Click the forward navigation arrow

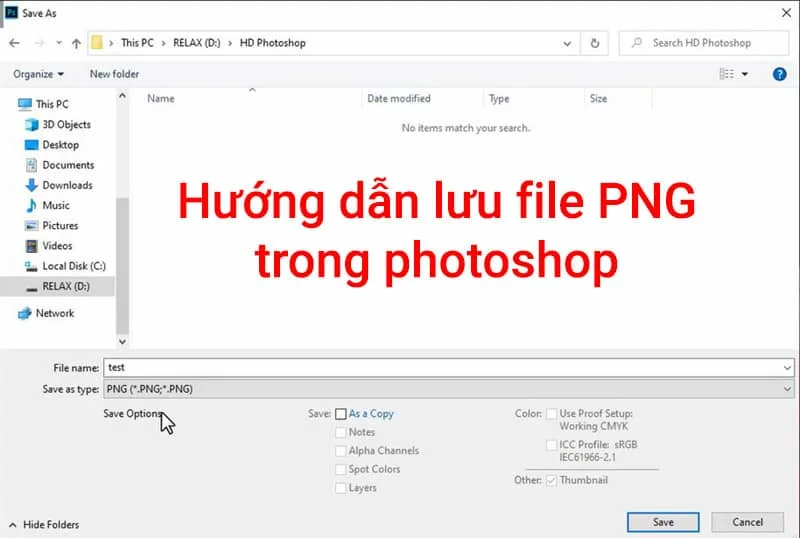(39, 43)
